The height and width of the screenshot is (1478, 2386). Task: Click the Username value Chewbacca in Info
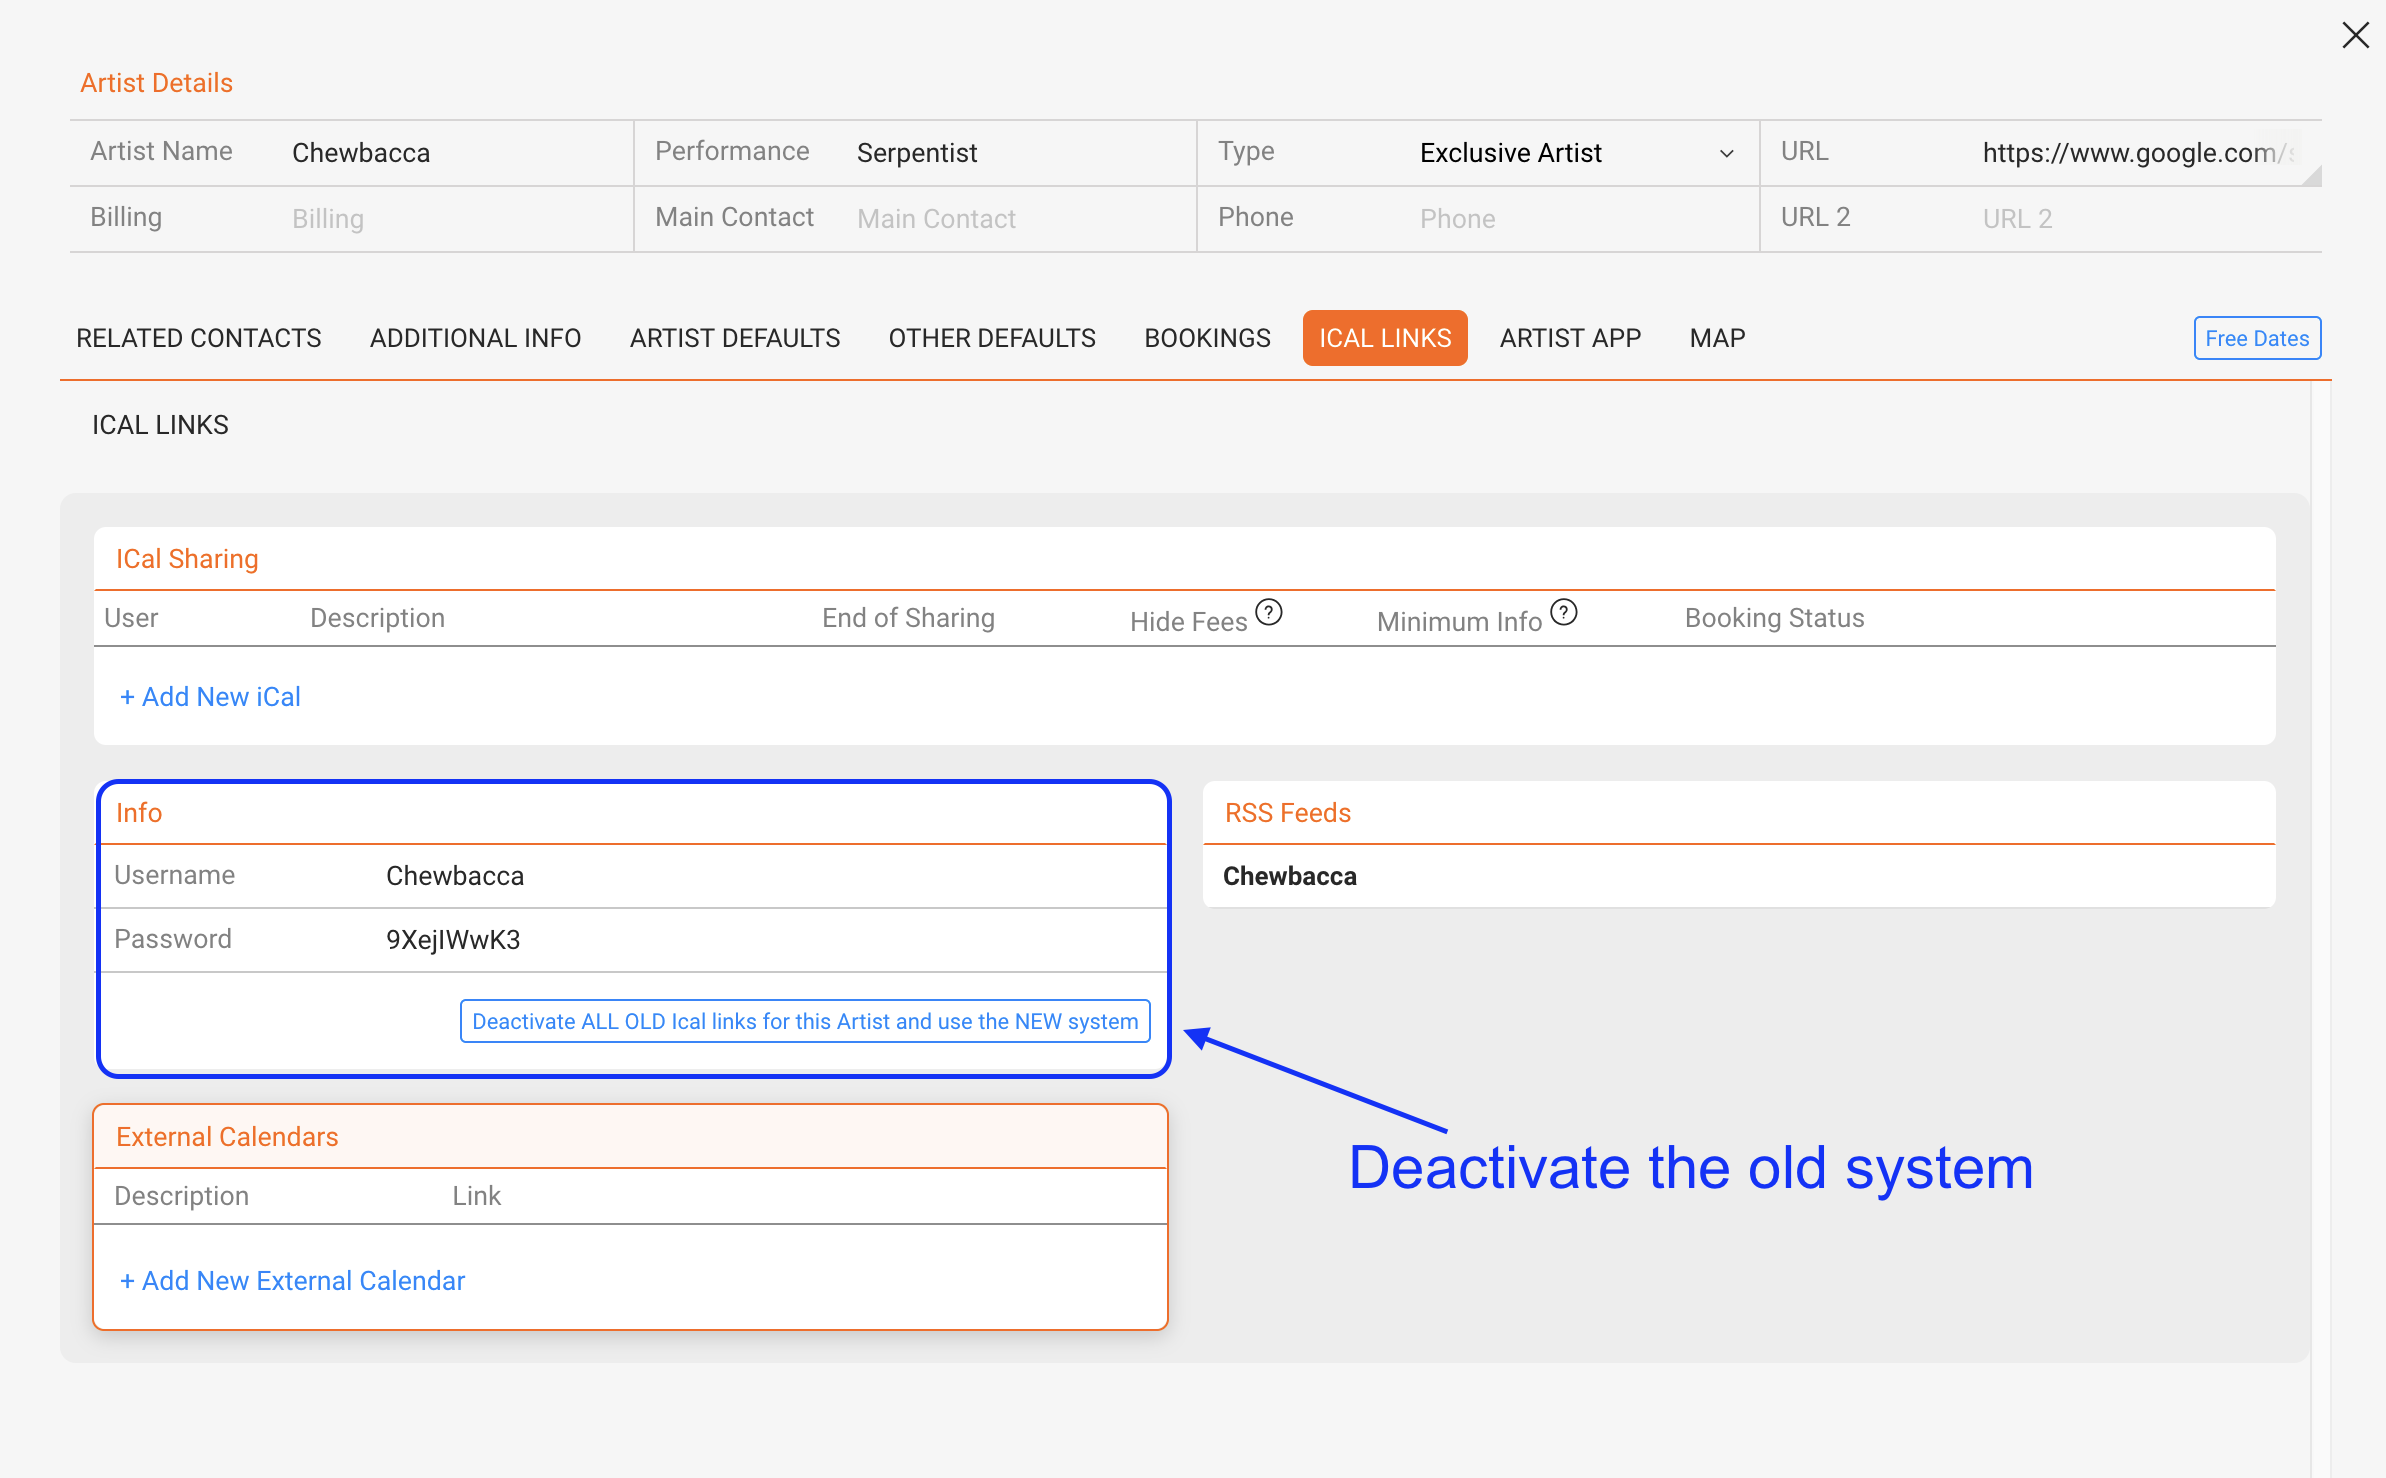coord(455,876)
